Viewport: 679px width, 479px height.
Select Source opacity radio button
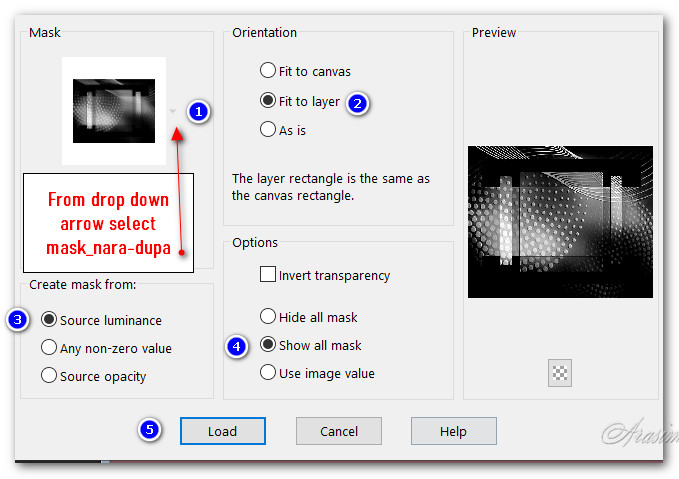pyautogui.click(x=49, y=376)
